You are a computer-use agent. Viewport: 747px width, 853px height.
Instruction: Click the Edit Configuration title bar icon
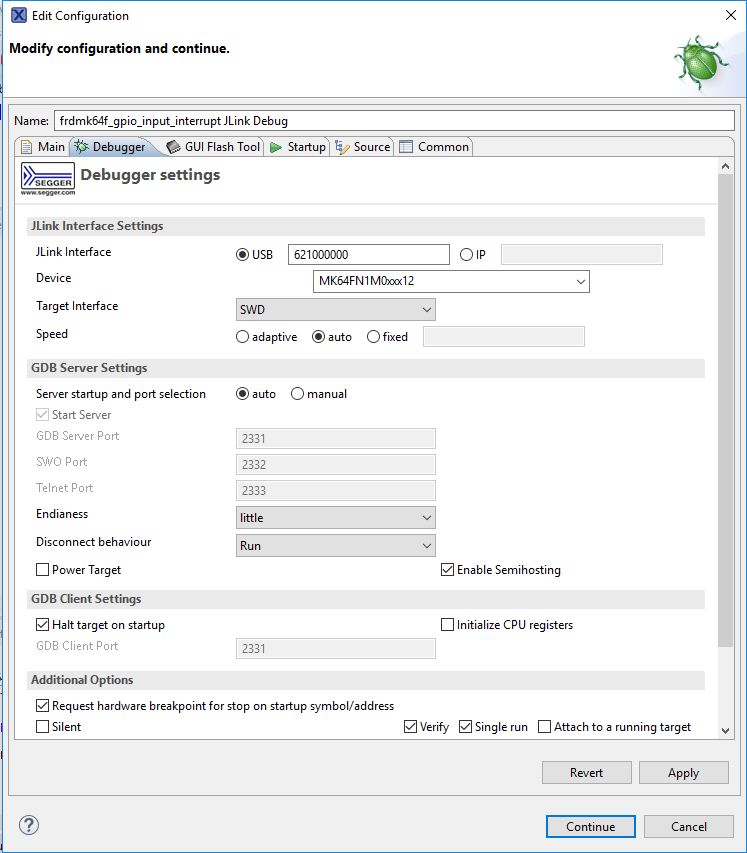click(18, 15)
